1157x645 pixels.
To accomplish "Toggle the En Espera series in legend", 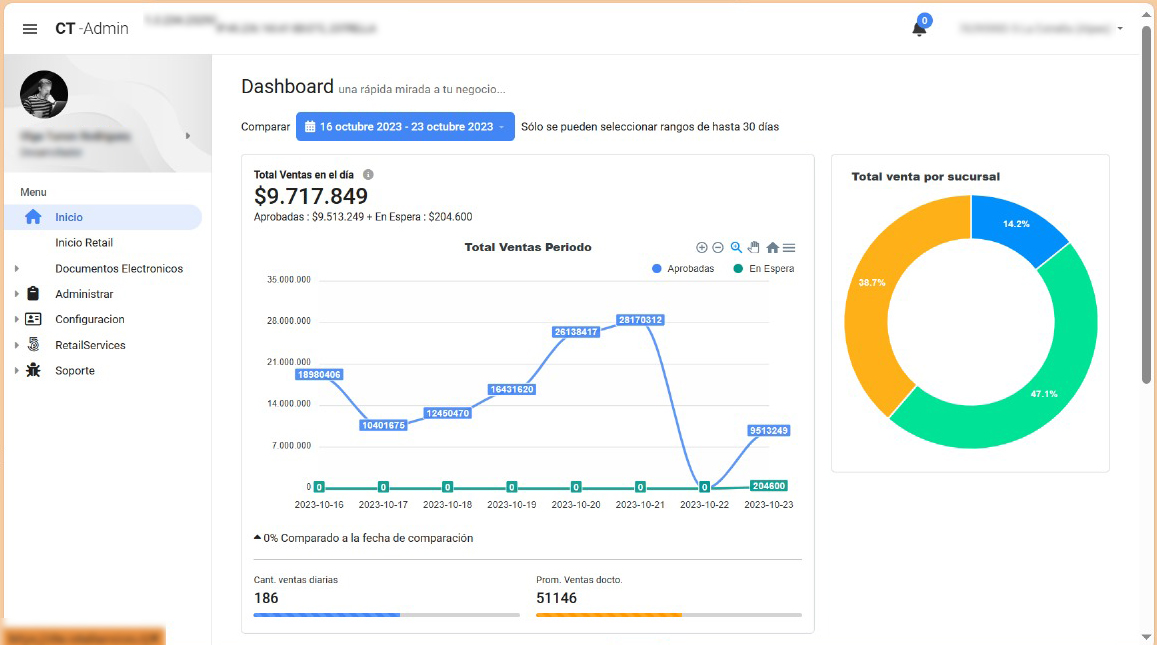I will coord(765,269).
